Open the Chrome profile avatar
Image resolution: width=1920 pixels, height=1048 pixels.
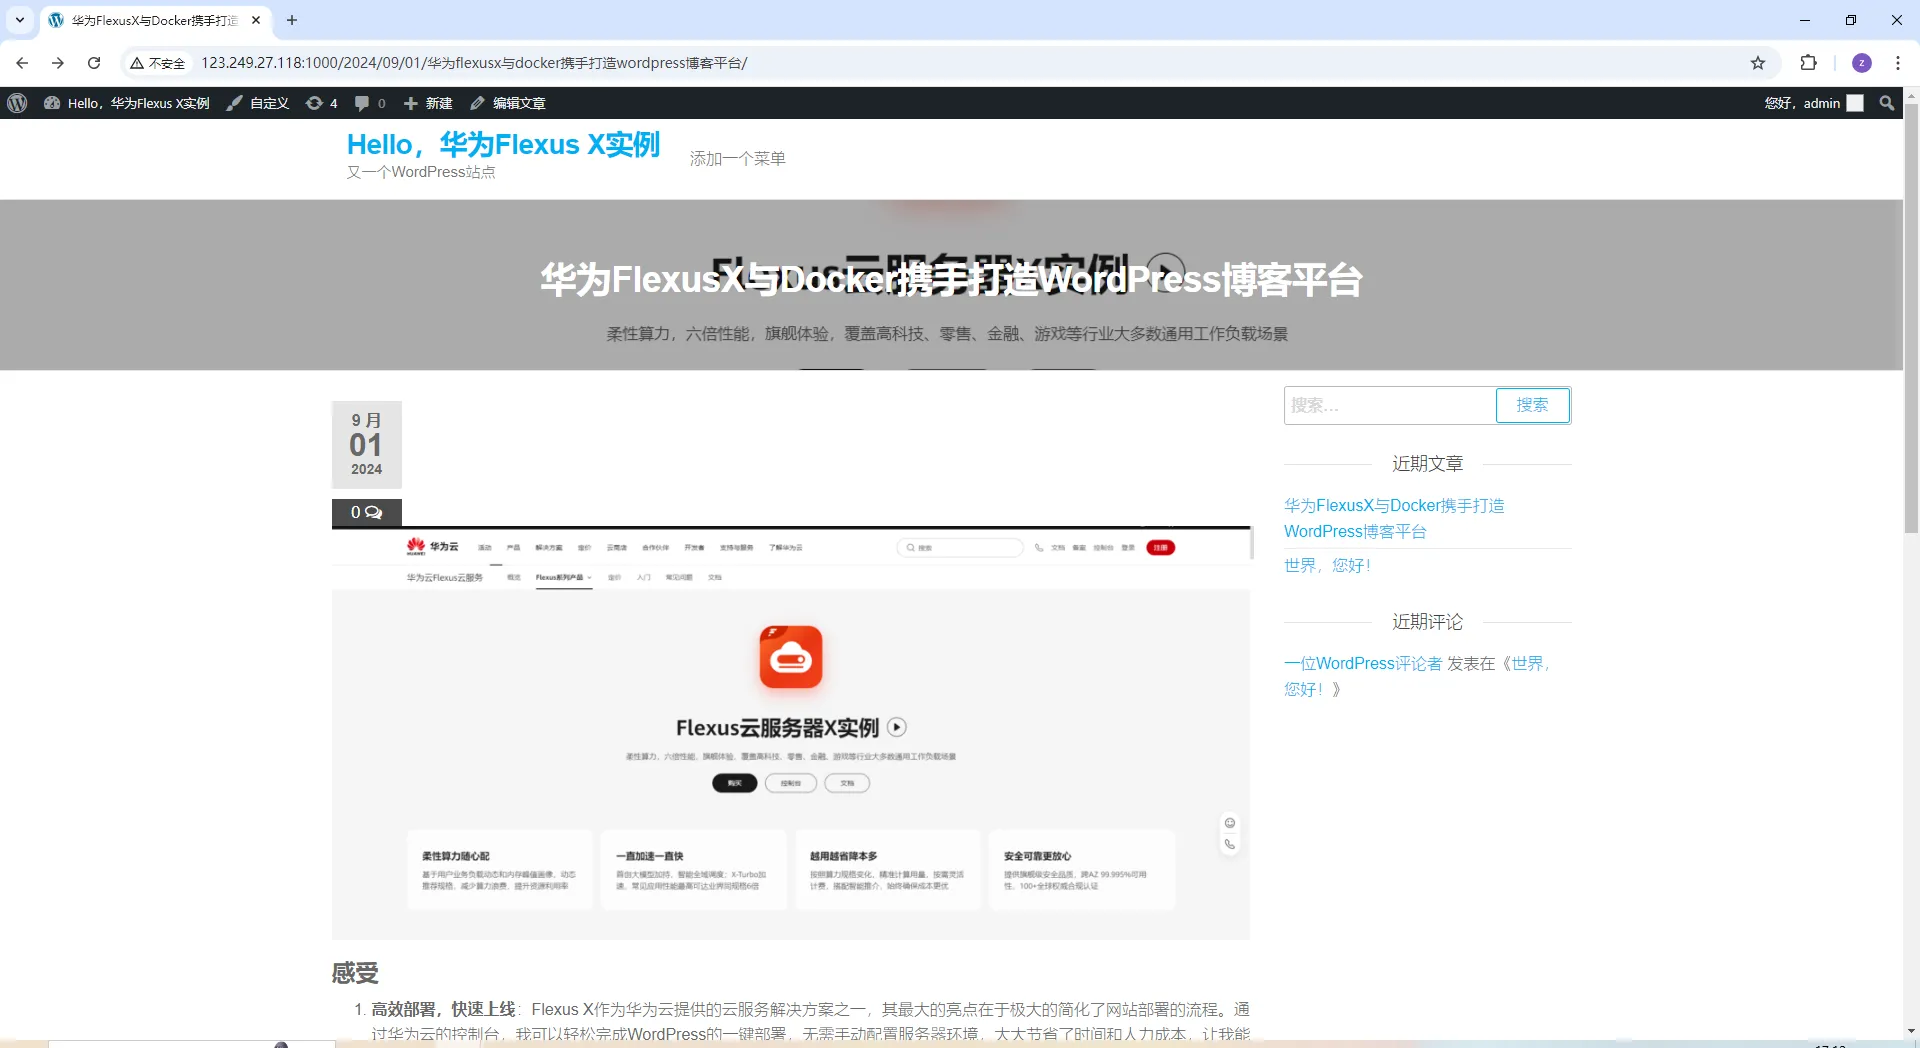[1862, 63]
